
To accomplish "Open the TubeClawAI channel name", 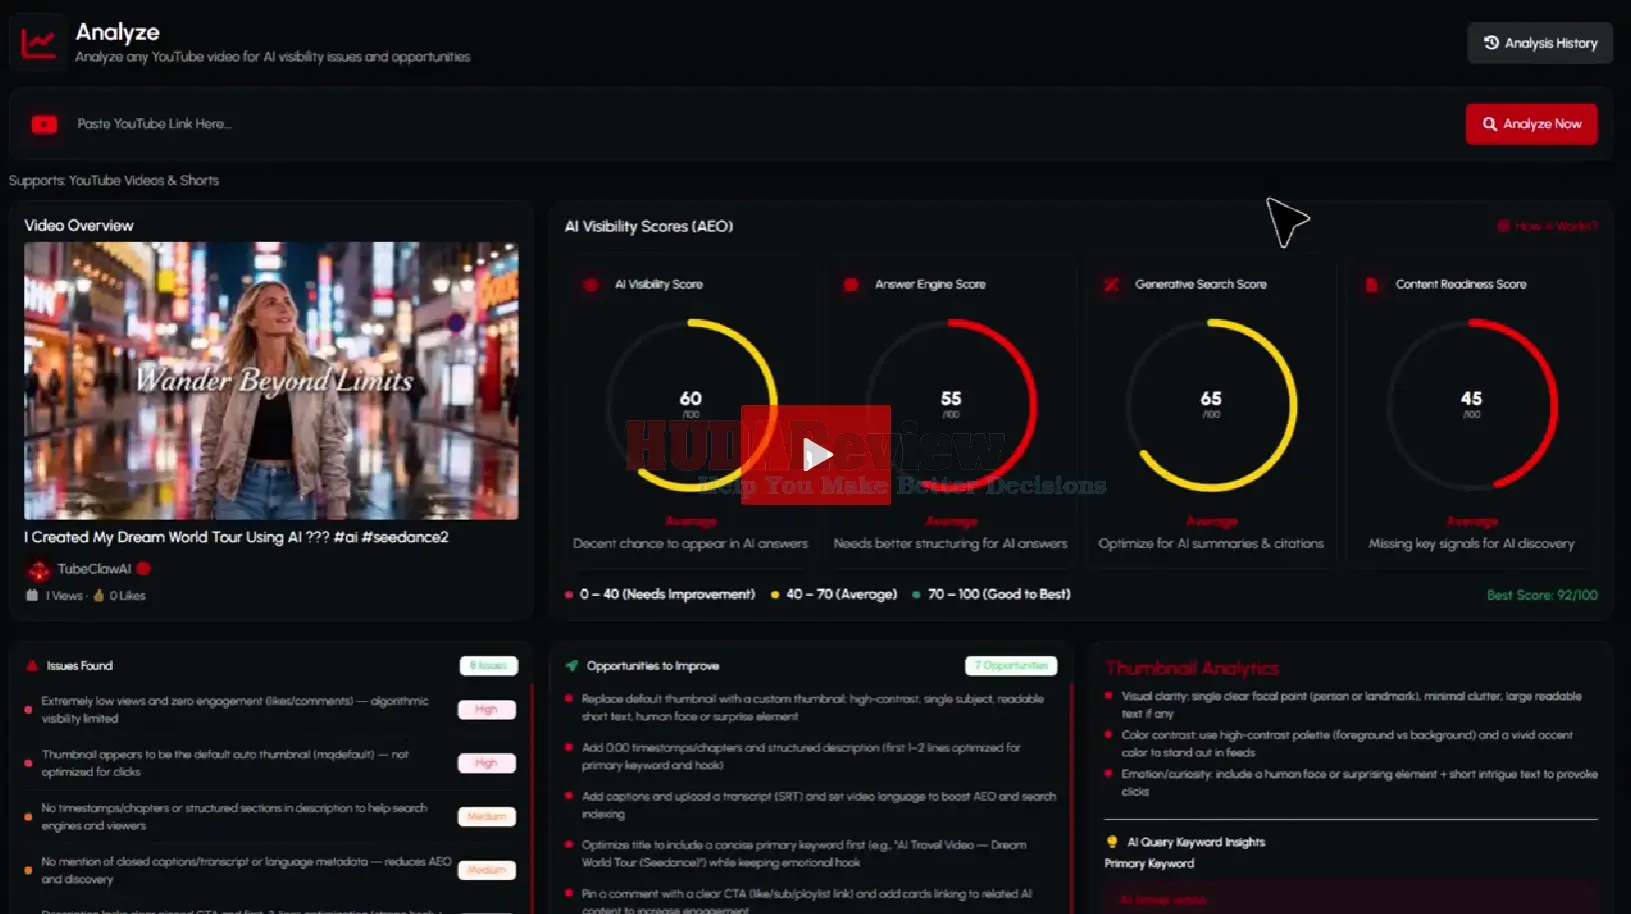I will click(x=94, y=569).
